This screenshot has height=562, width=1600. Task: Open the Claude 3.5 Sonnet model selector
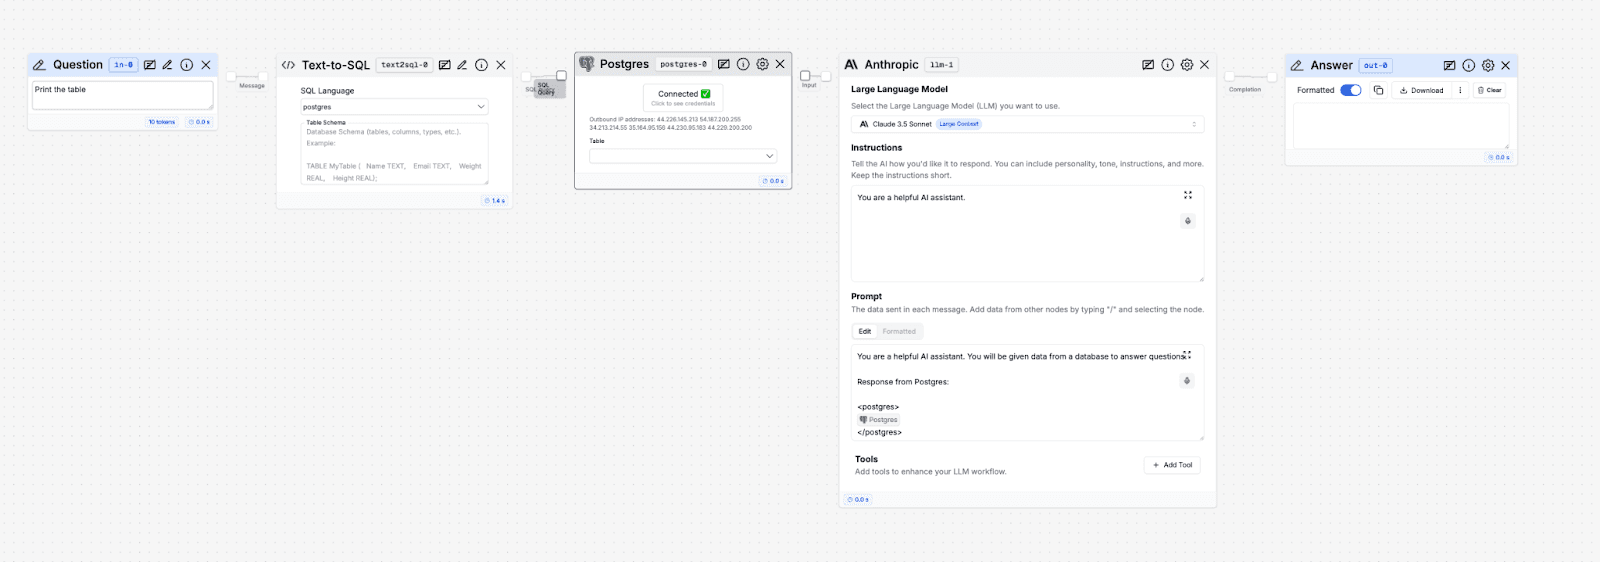point(1027,124)
